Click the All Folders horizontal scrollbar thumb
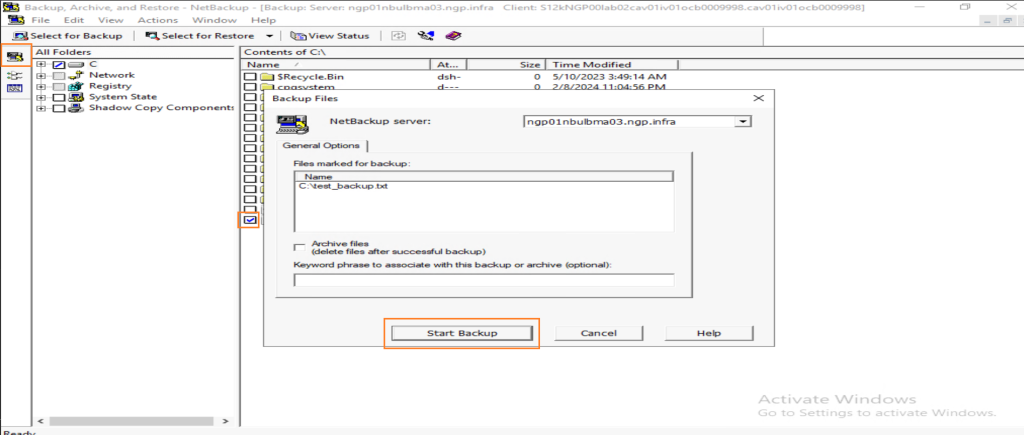The image size is (1024, 435). (129, 421)
